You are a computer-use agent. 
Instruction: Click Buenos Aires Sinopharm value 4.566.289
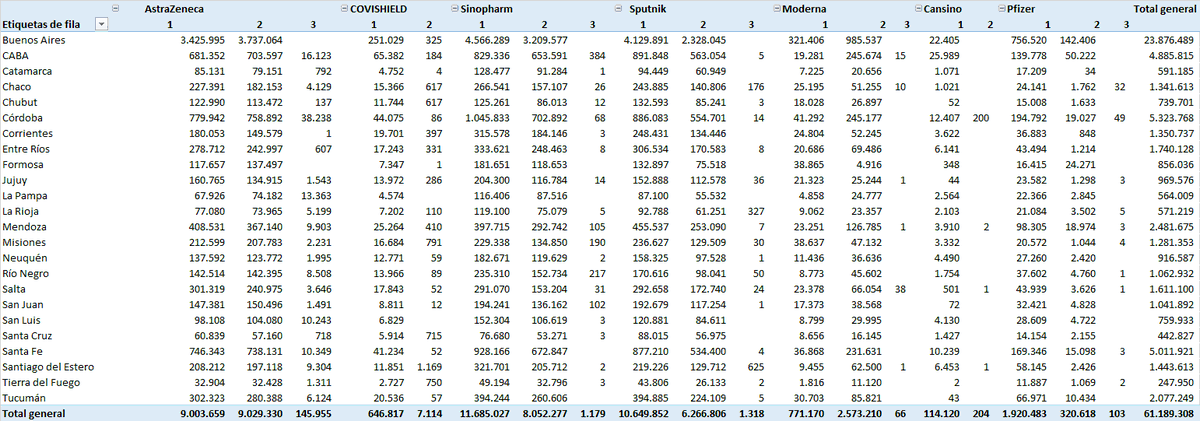pos(486,39)
